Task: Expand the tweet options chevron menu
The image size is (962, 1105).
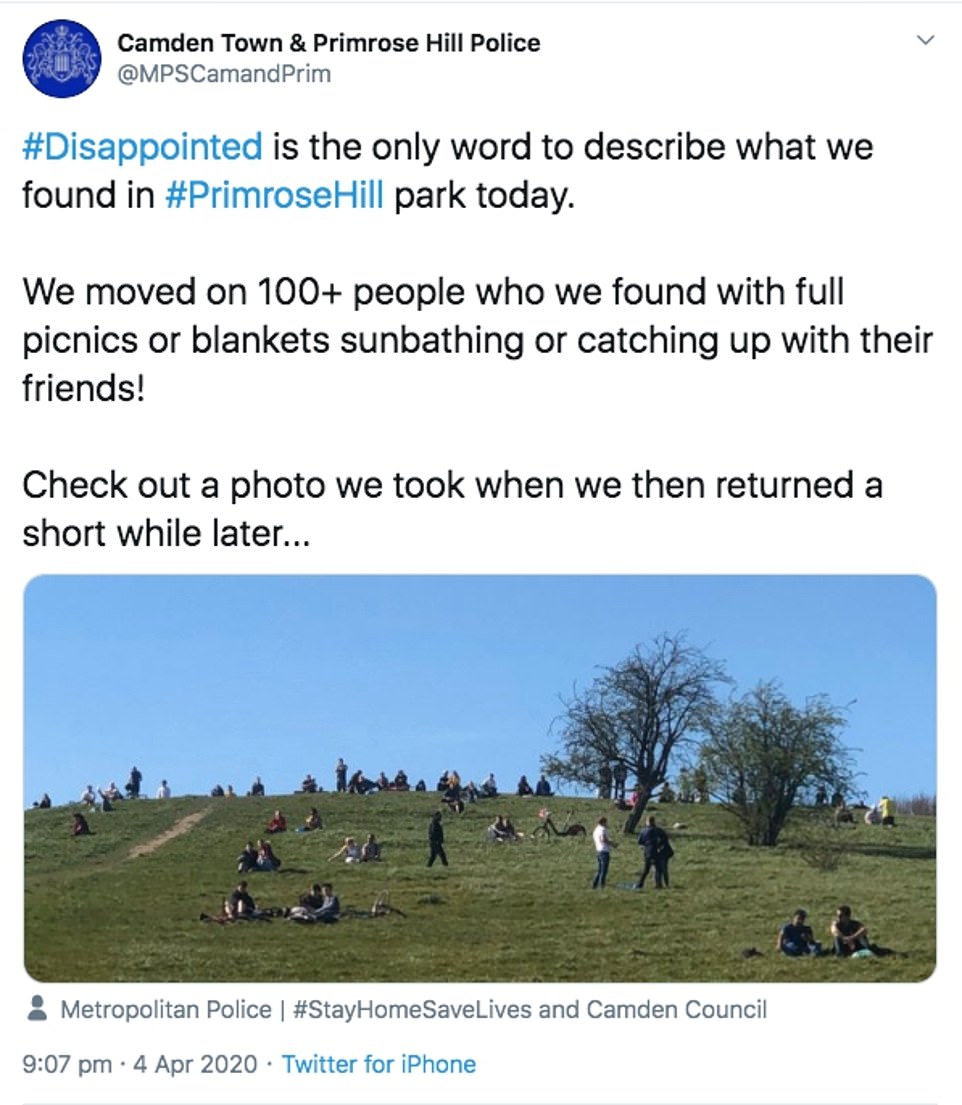Action: point(925,40)
